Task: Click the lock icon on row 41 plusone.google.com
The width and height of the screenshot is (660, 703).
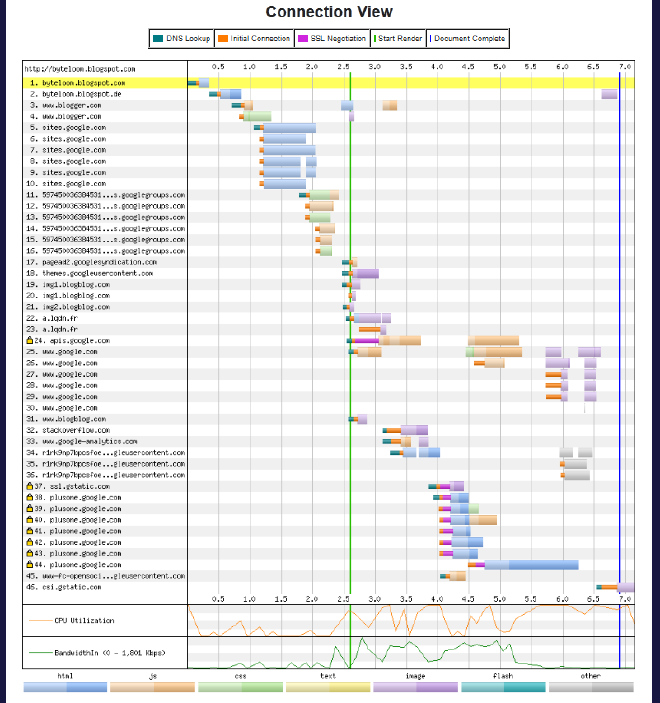Action: click(x=30, y=531)
